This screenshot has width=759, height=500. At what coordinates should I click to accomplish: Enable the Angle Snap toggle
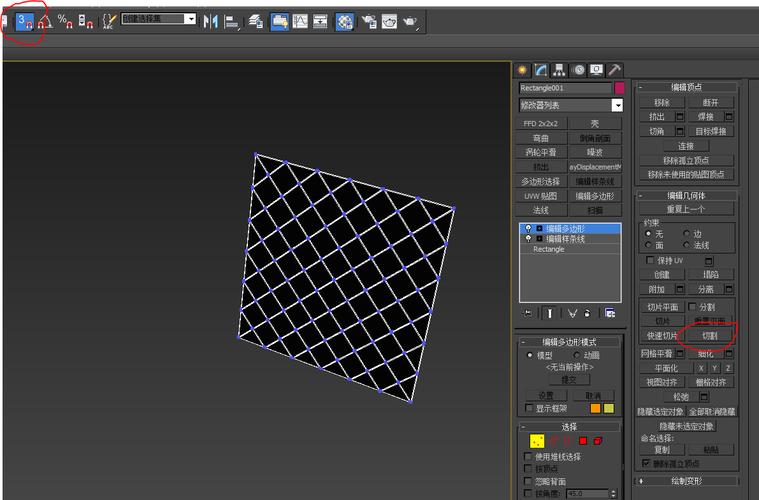pos(44,20)
